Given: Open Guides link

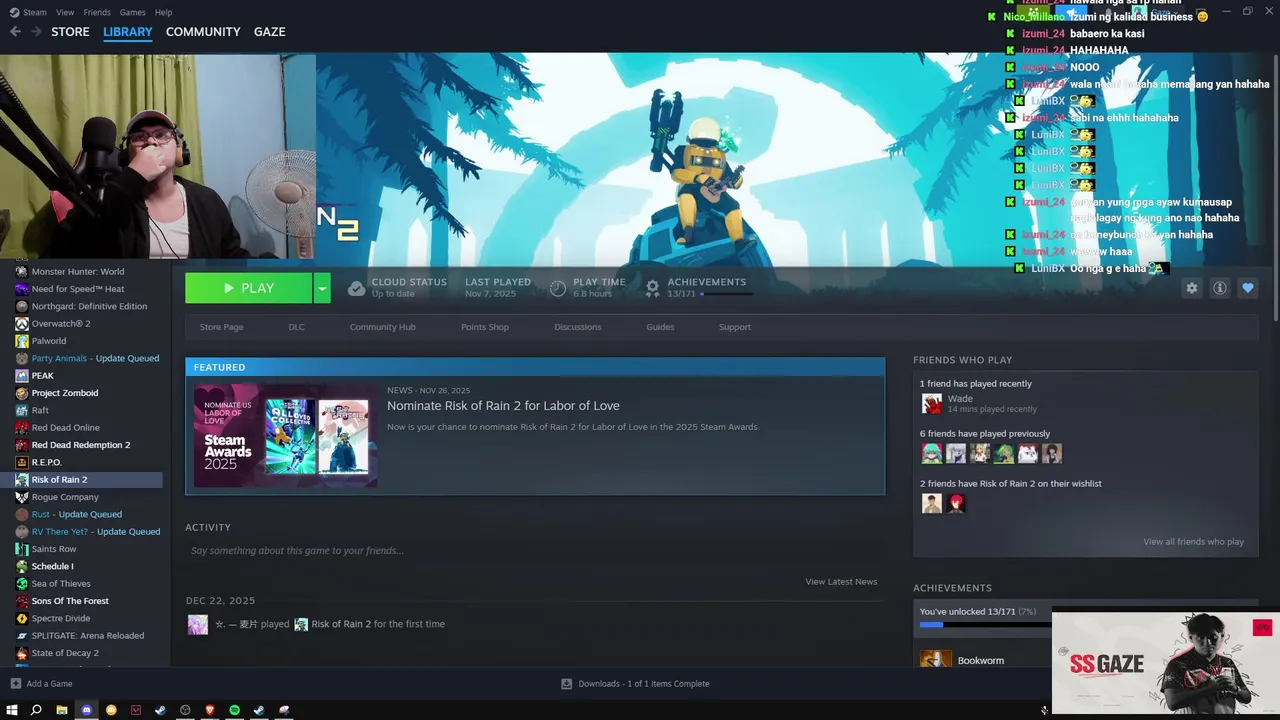Looking at the screenshot, I should pyautogui.click(x=660, y=327).
